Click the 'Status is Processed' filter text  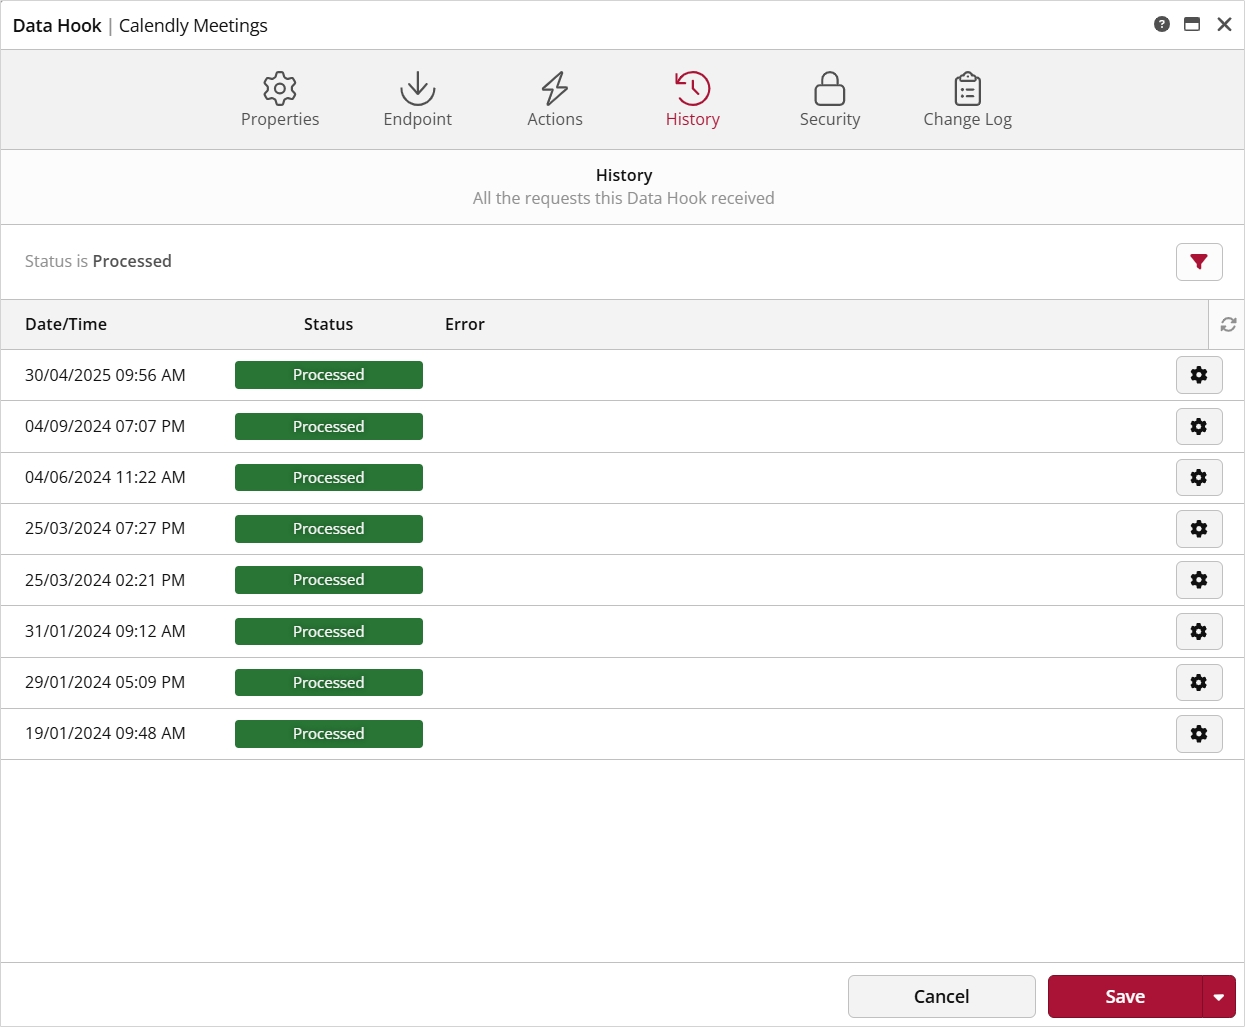[x=98, y=261]
